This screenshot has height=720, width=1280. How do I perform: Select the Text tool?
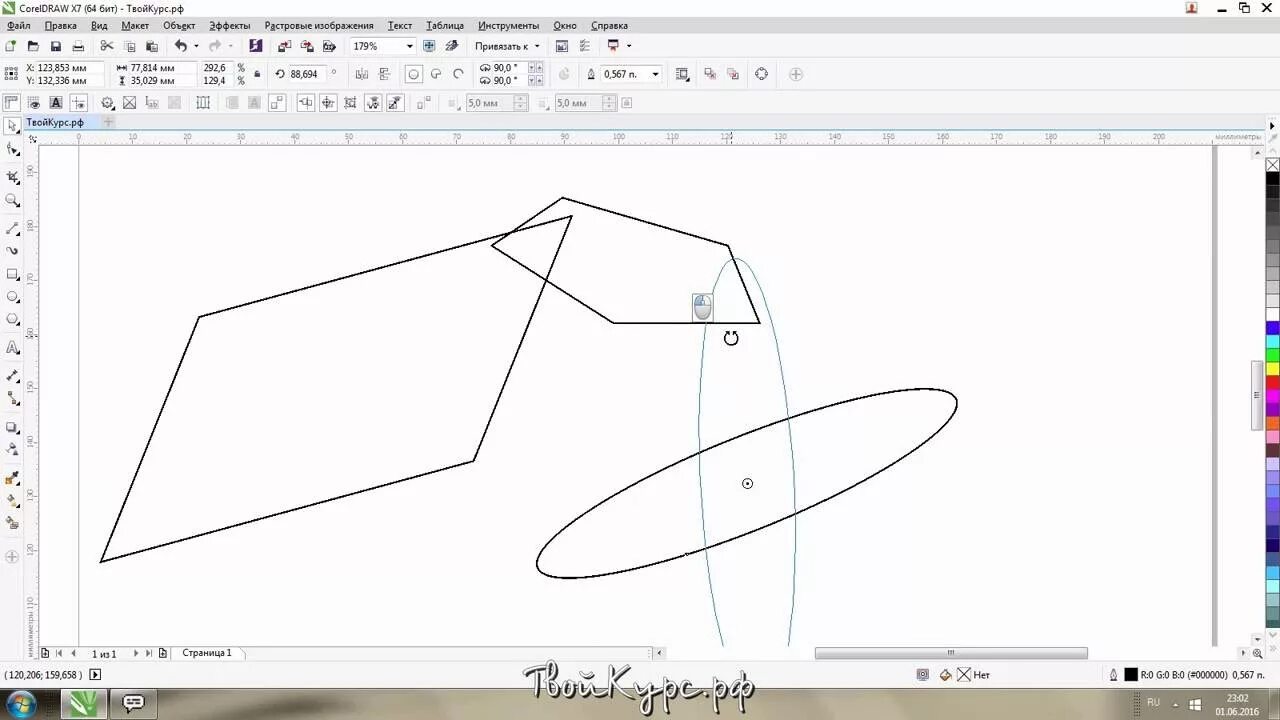click(12, 348)
